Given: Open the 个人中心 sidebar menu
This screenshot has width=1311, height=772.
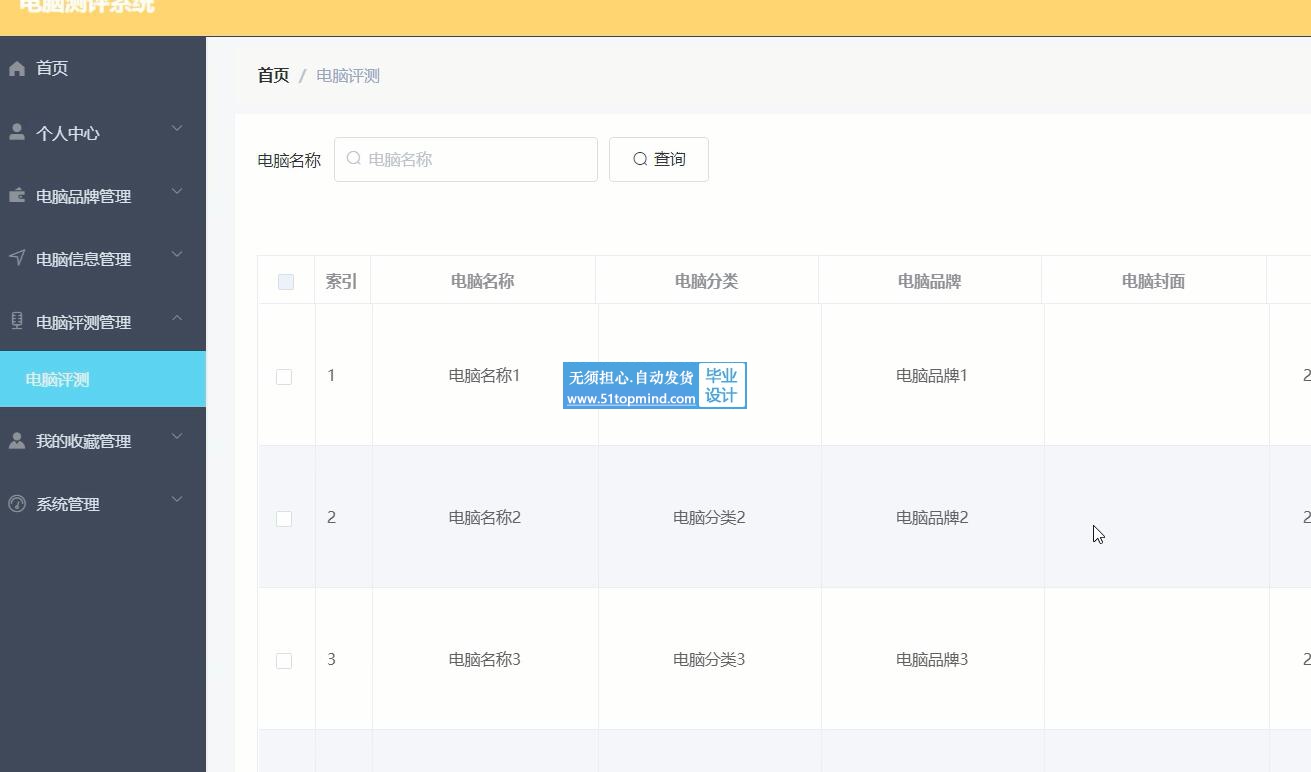Looking at the screenshot, I should tap(103, 133).
